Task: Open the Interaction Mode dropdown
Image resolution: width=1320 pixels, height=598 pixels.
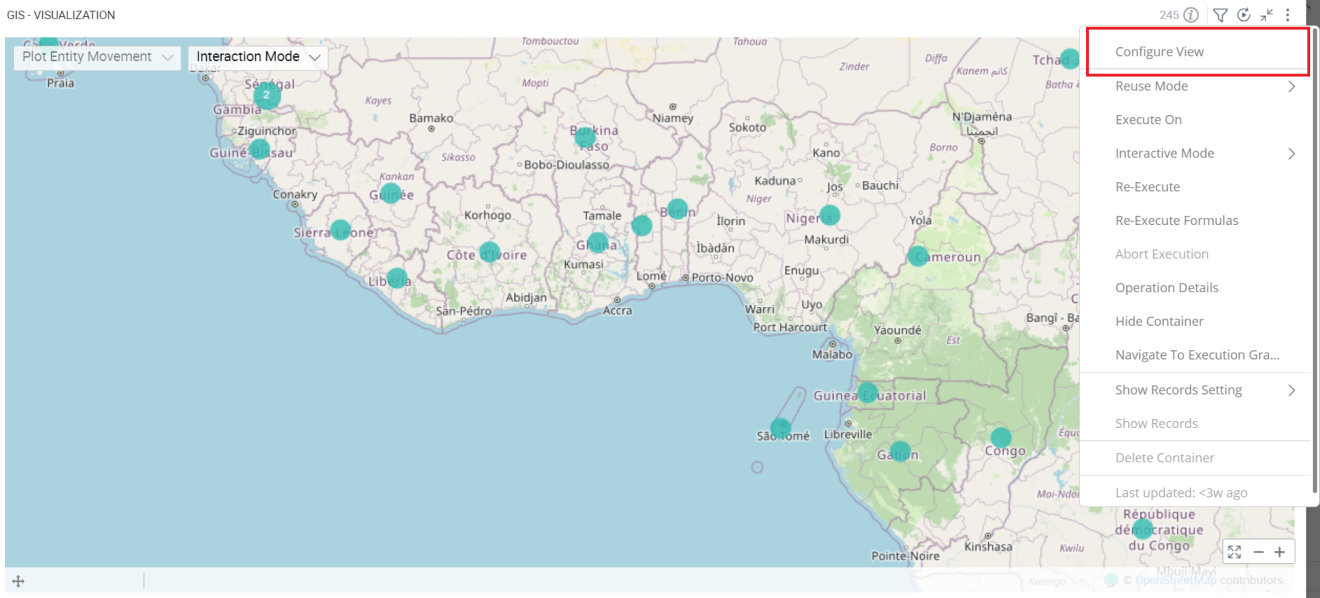Action: pos(258,57)
